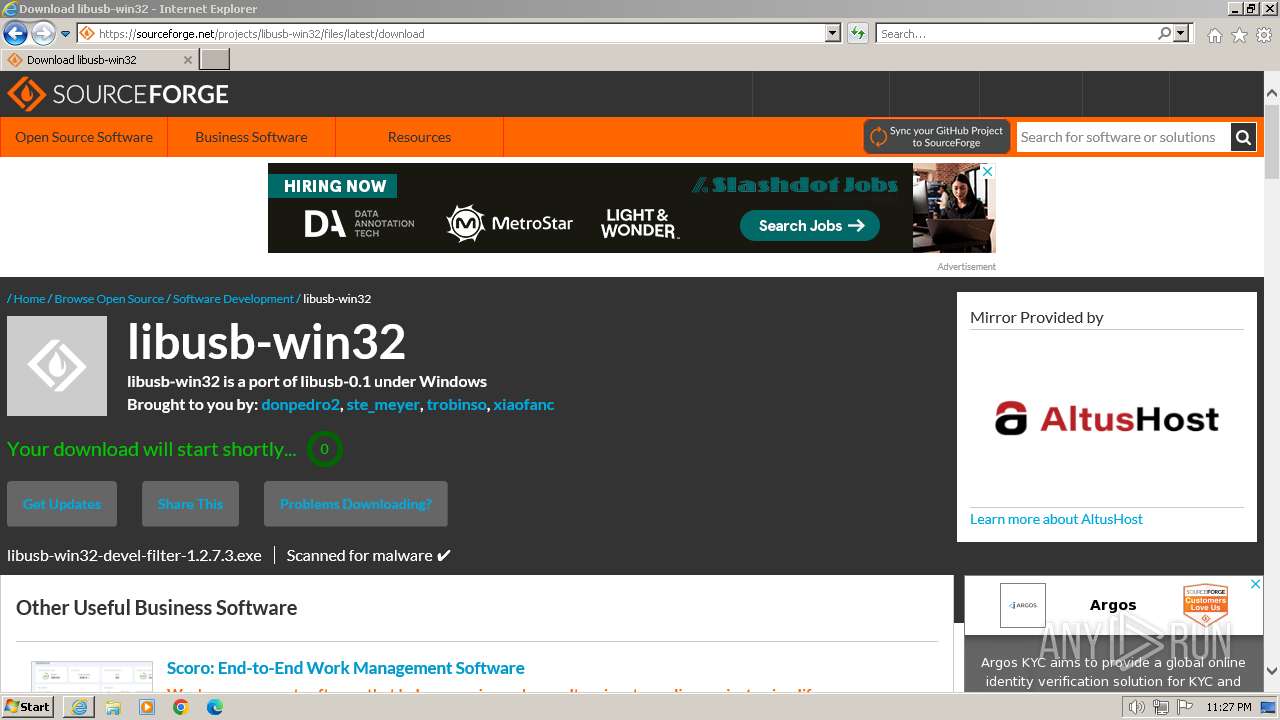Click the Mirror Provided by heading
Image resolution: width=1280 pixels, height=720 pixels.
[1037, 317]
